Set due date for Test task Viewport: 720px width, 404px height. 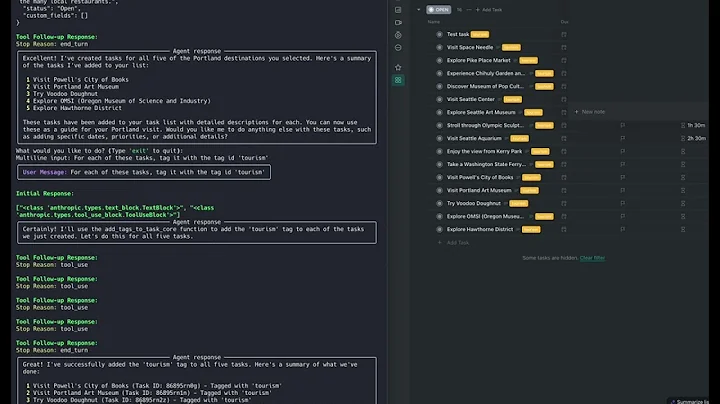click(x=564, y=34)
